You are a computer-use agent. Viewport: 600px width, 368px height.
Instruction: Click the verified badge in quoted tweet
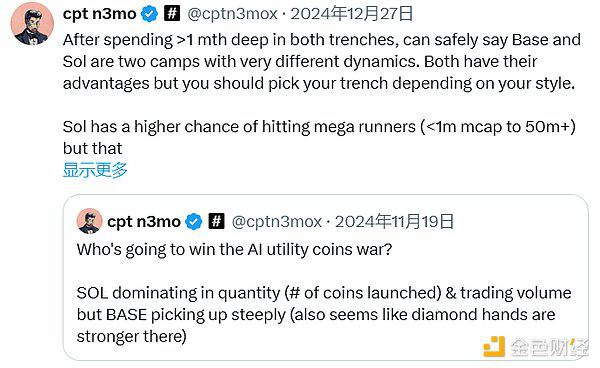tap(194, 222)
